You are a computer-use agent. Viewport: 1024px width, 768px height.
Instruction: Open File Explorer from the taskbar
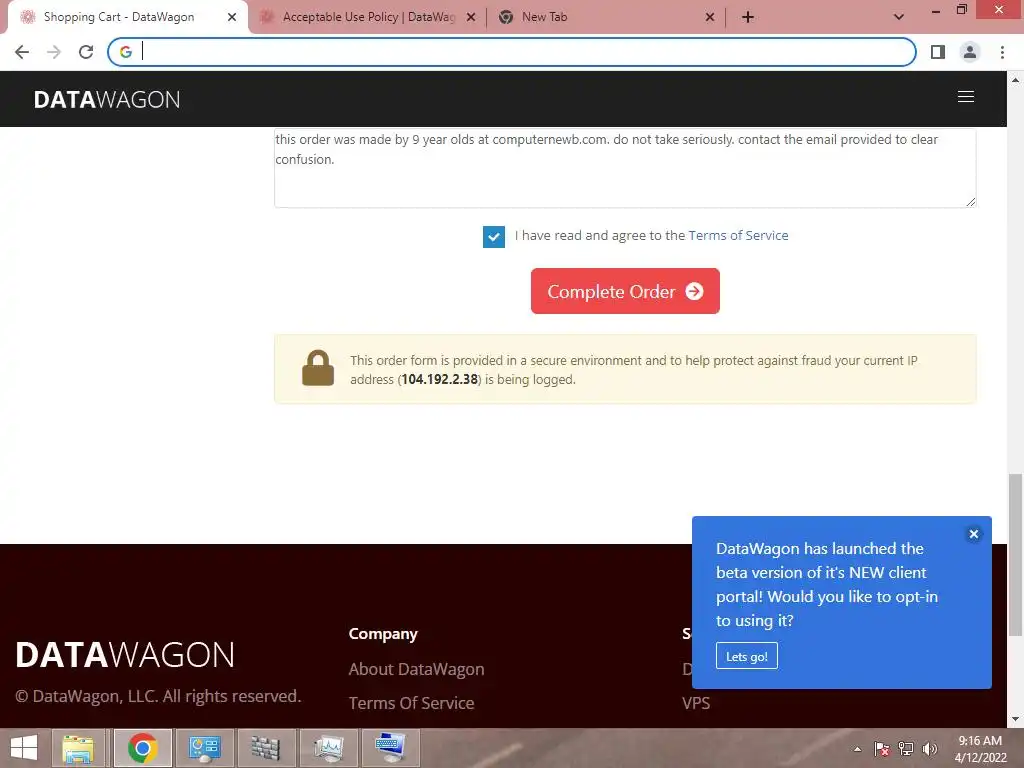tap(78, 748)
